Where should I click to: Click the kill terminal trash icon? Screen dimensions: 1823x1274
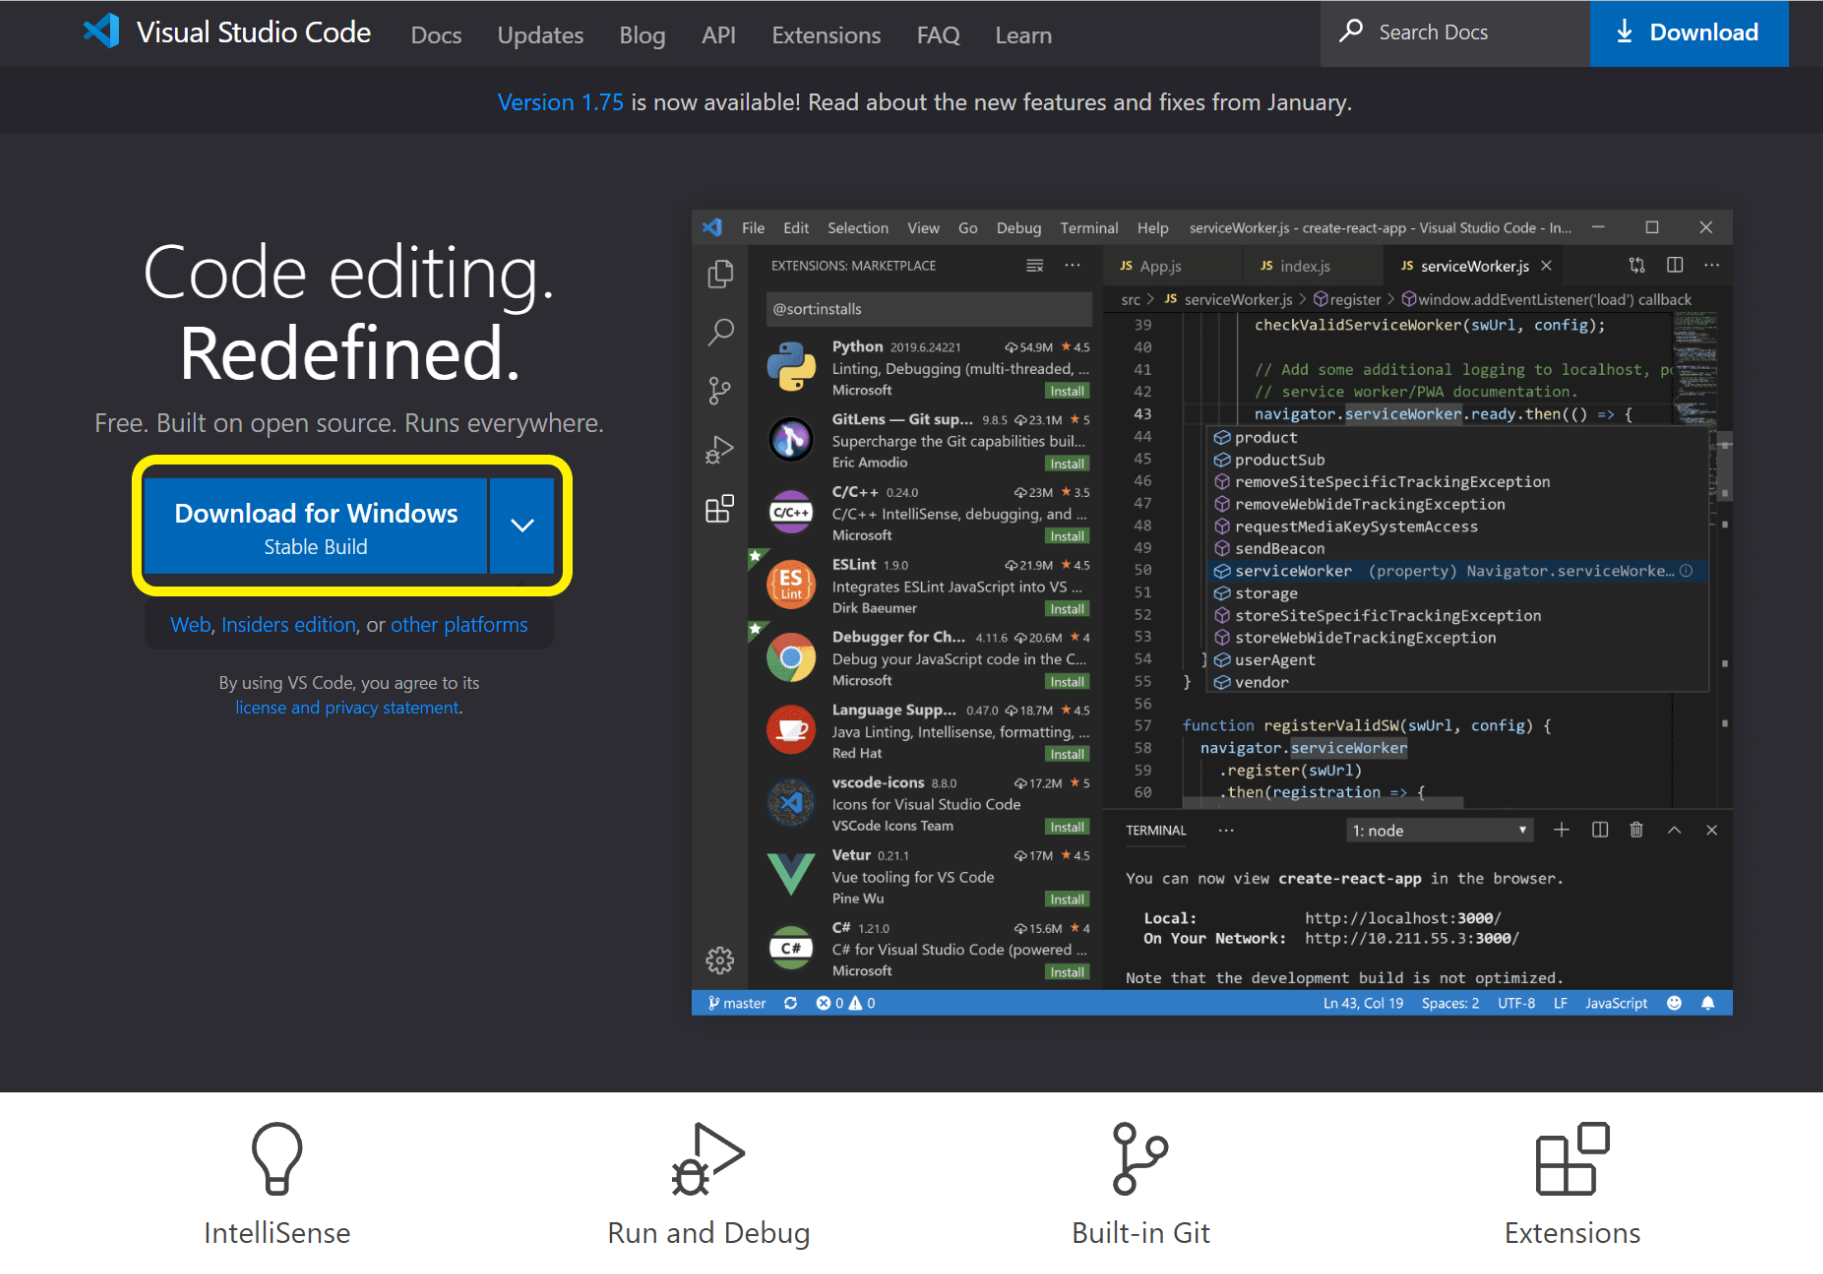[x=1636, y=830]
